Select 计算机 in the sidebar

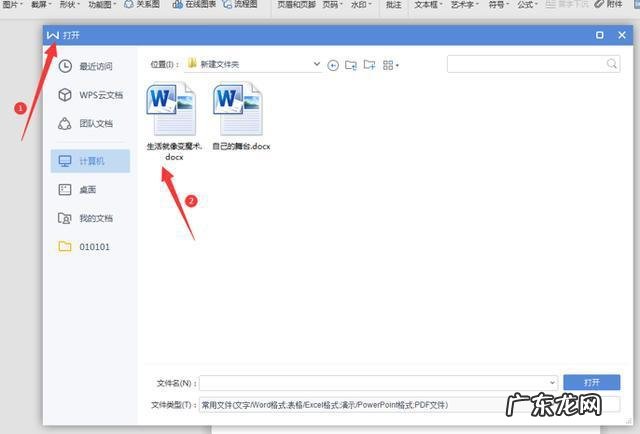(90, 161)
